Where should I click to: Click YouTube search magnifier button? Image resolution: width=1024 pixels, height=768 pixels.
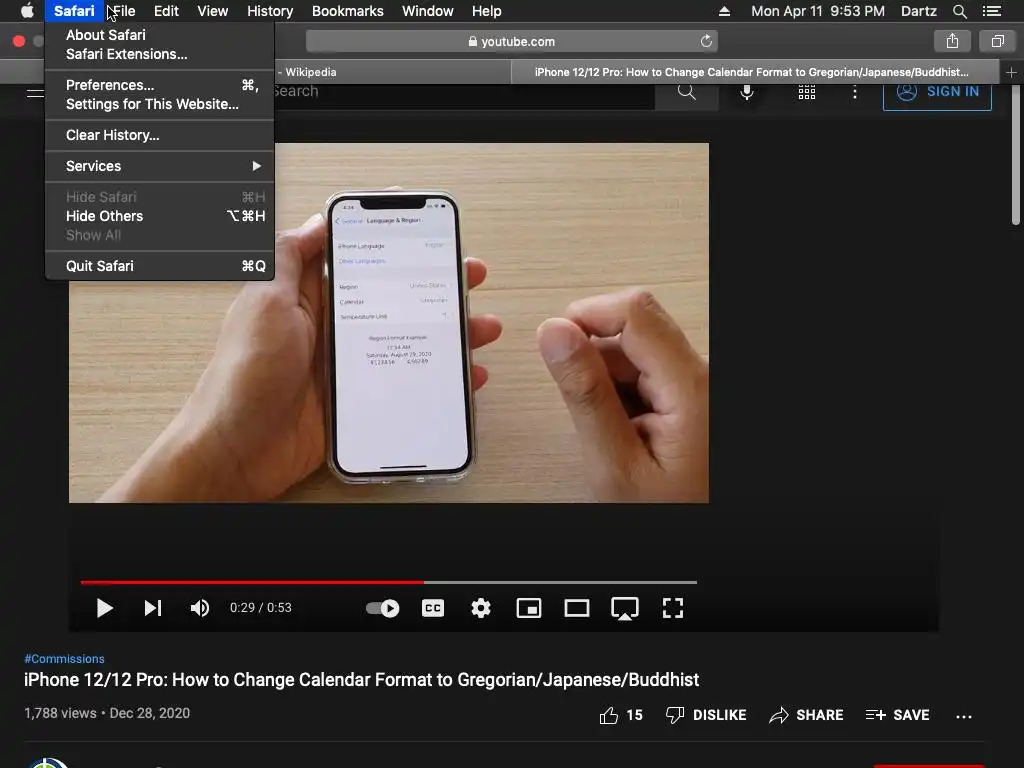pyautogui.click(x=686, y=91)
